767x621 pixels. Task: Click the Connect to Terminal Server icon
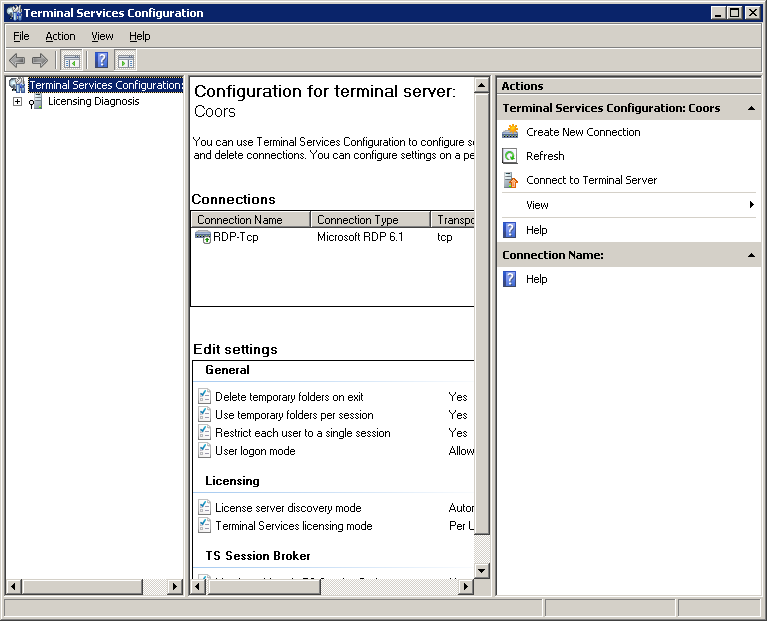tap(510, 180)
